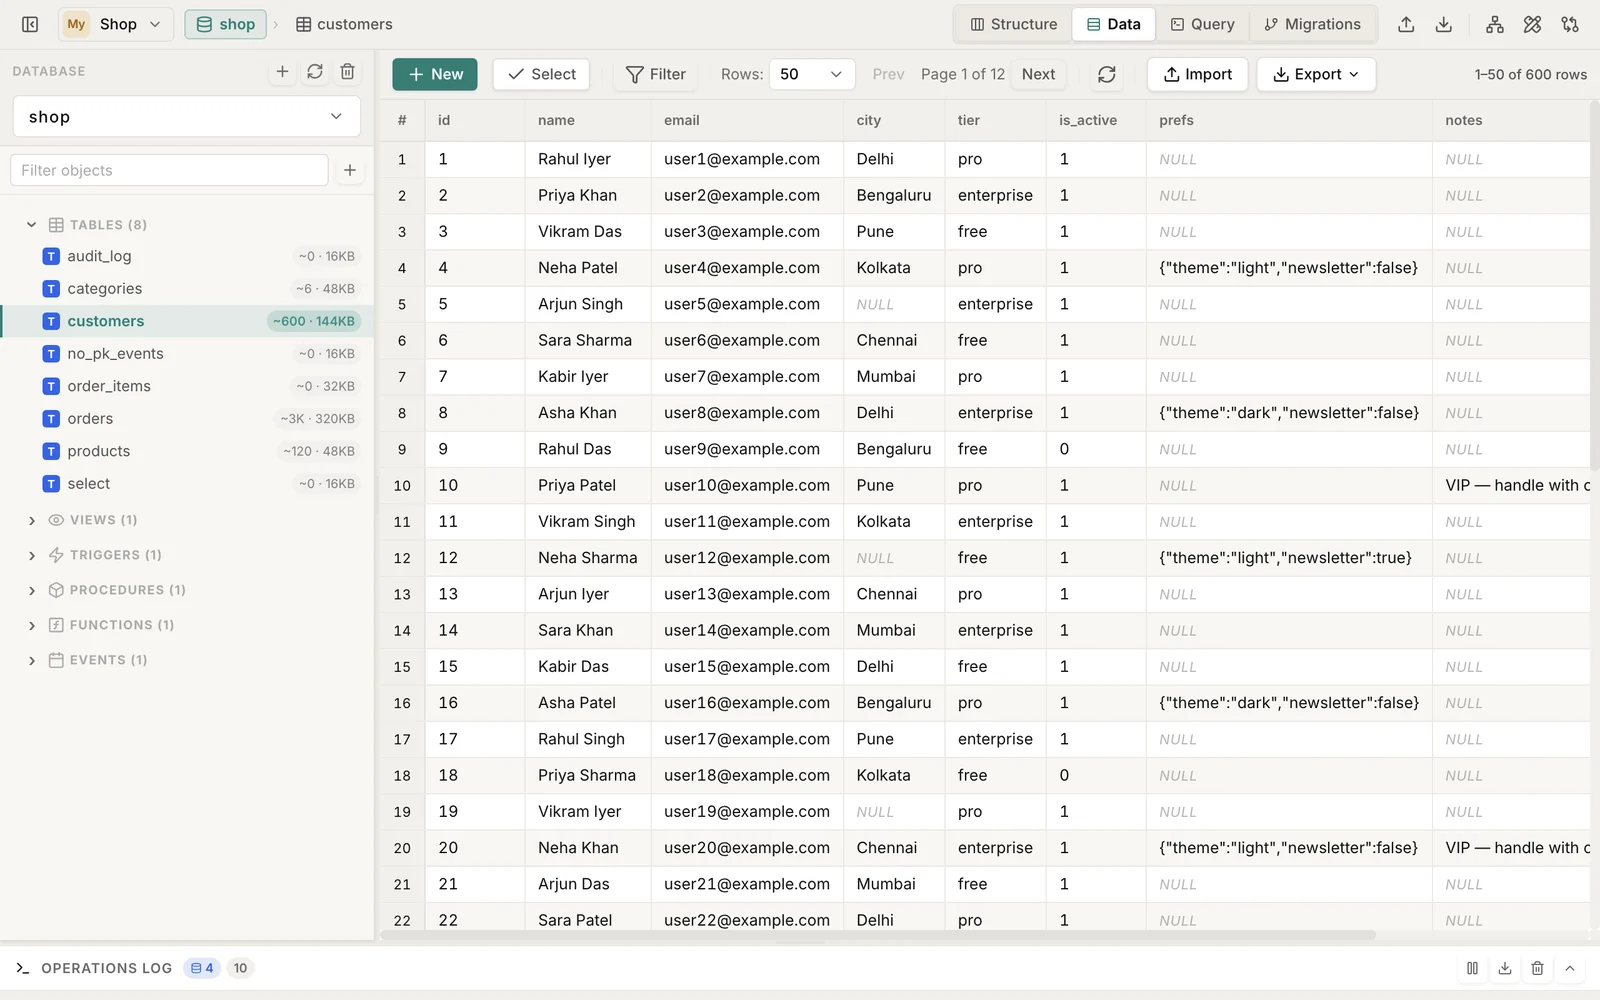Reload table data with refresh icon

pos(1106,74)
